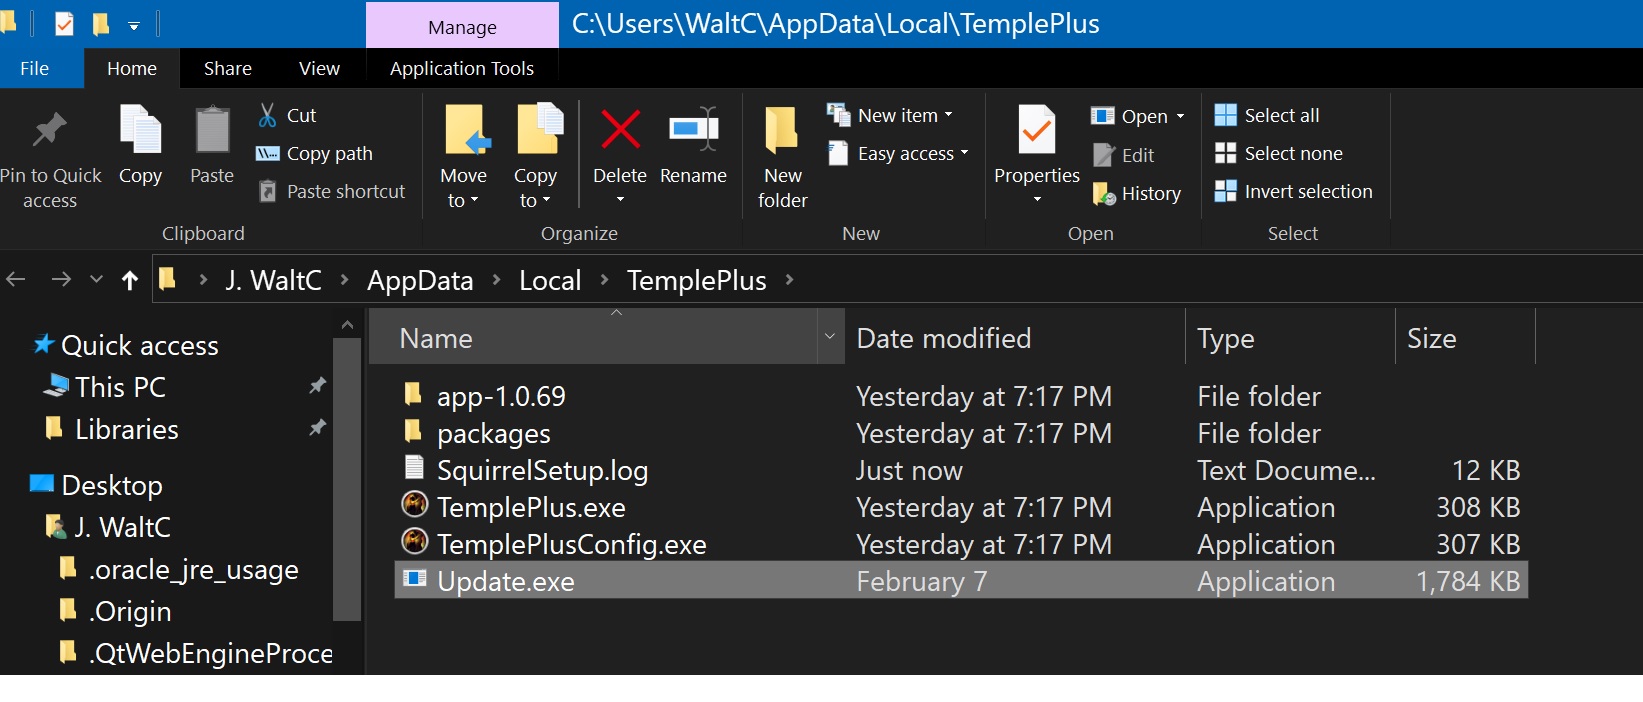Screen dimensions: 1643x702
Task: Click TemplePlus breadcrumb in address bar
Action: [x=697, y=280]
